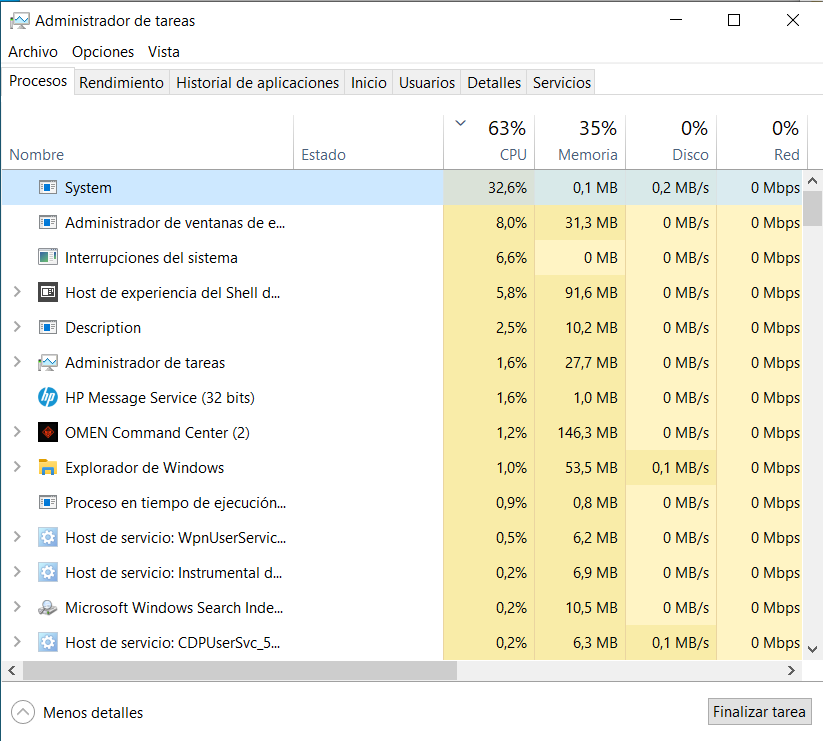Open the Usuarios tab
This screenshot has width=823, height=741.
[x=427, y=82]
